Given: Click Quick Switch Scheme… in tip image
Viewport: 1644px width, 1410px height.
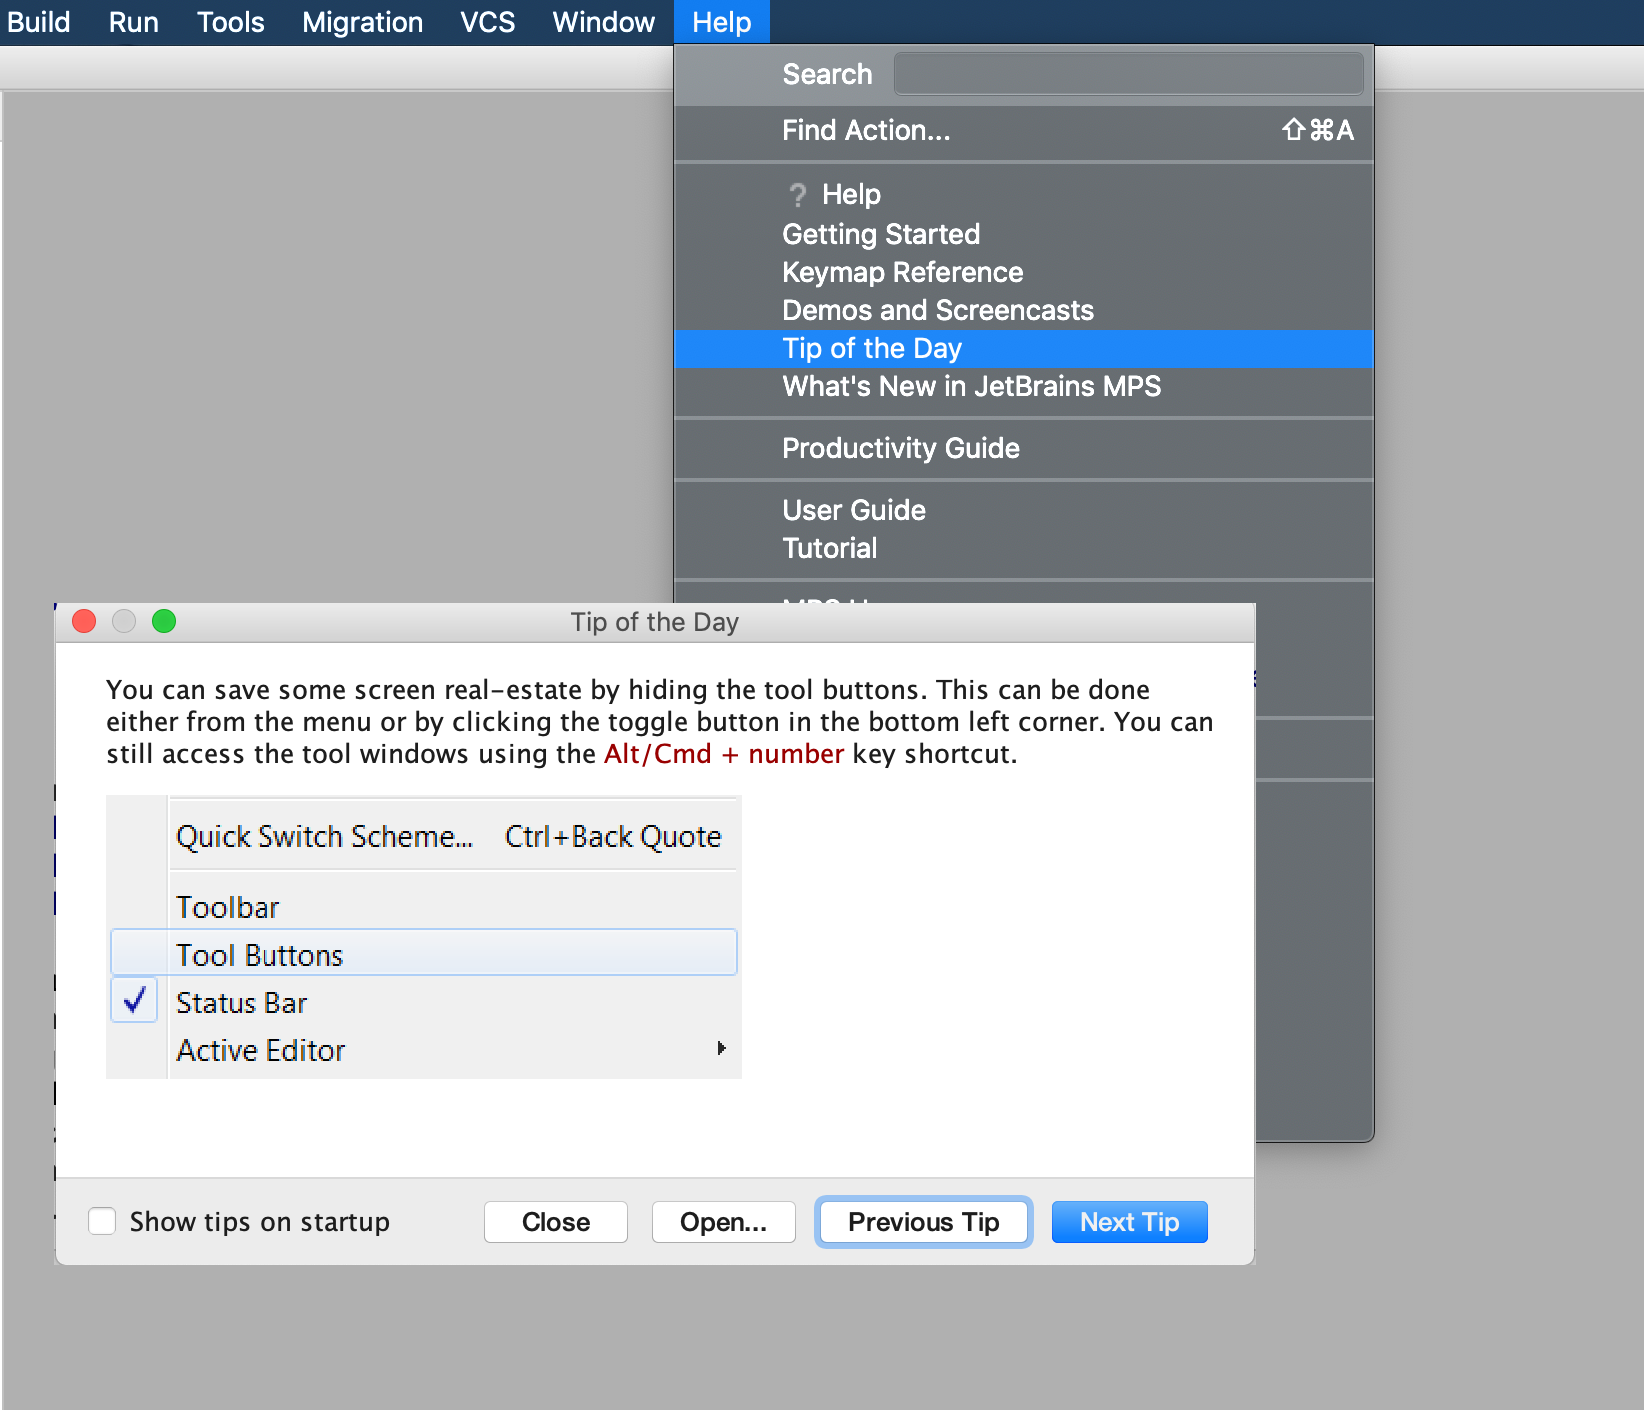Looking at the screenshot, I should pyautogui.click(x=324, y=836).
